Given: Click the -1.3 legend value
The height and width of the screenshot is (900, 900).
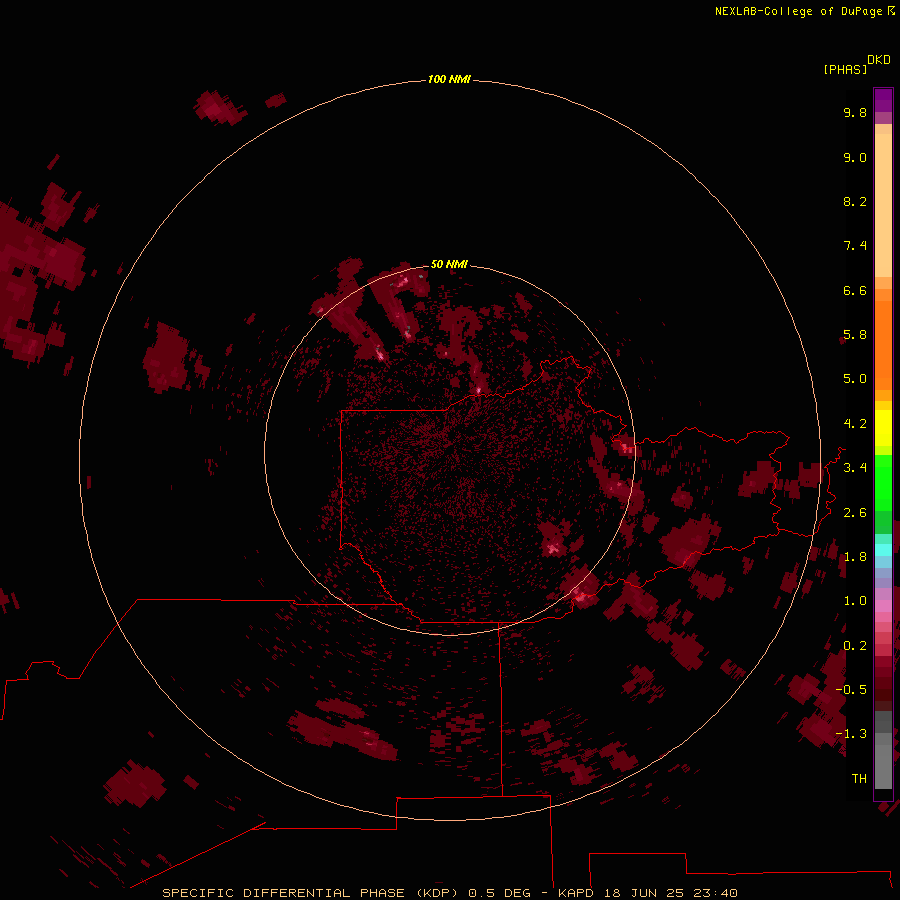Looking at the screenshot, I should click(x=851, y=734).
